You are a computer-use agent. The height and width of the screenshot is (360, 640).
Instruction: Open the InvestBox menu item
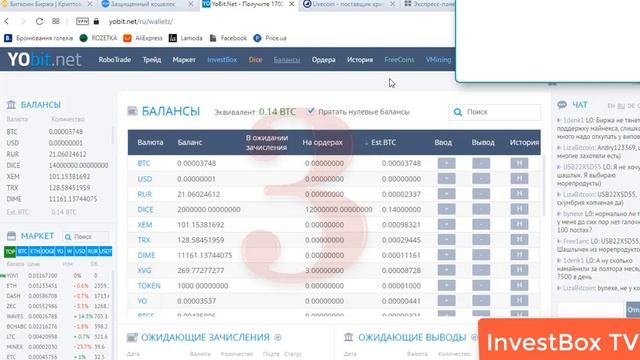222,60
